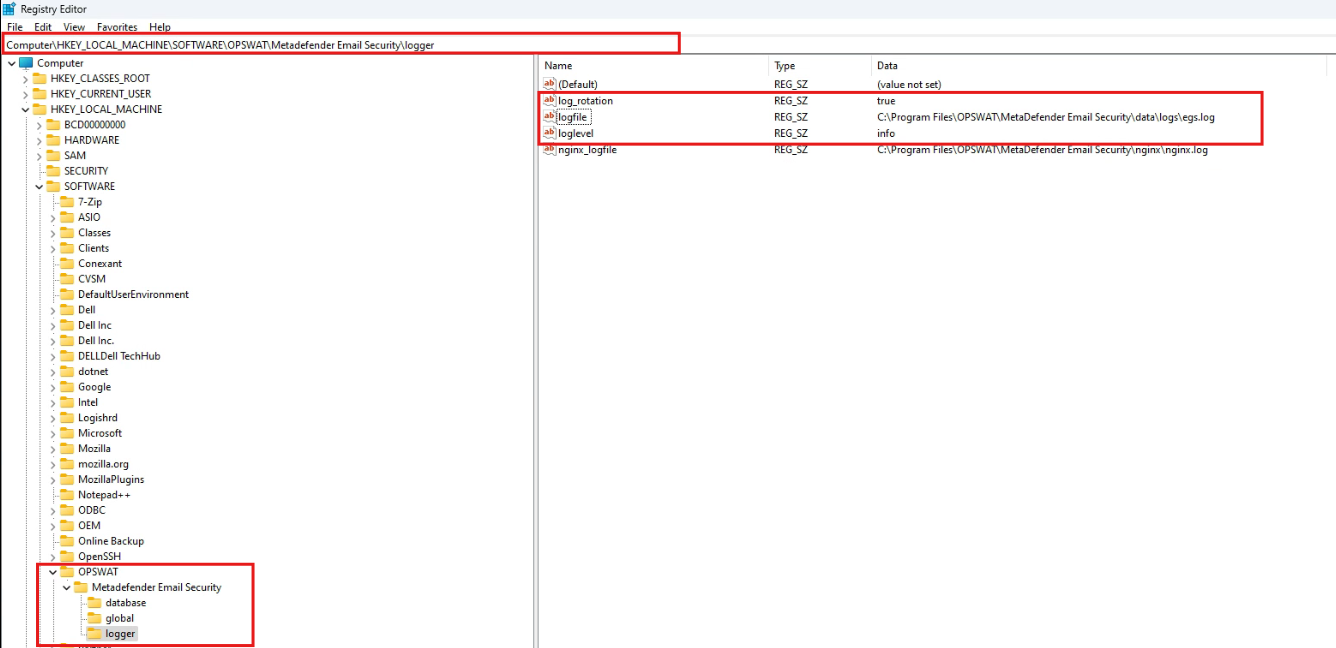Select the Conexant key
The width and height of the screenshot is (1336, 648).
click(100, 264)
